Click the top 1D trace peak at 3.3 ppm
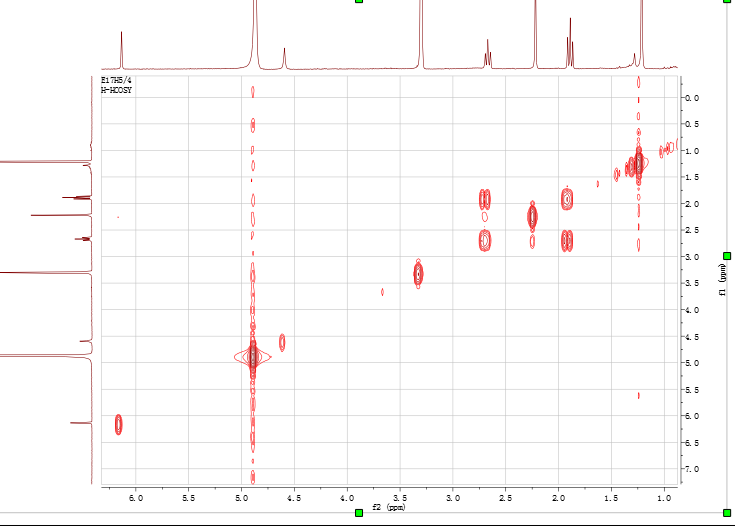735x526 pixels. coord(421,34)
